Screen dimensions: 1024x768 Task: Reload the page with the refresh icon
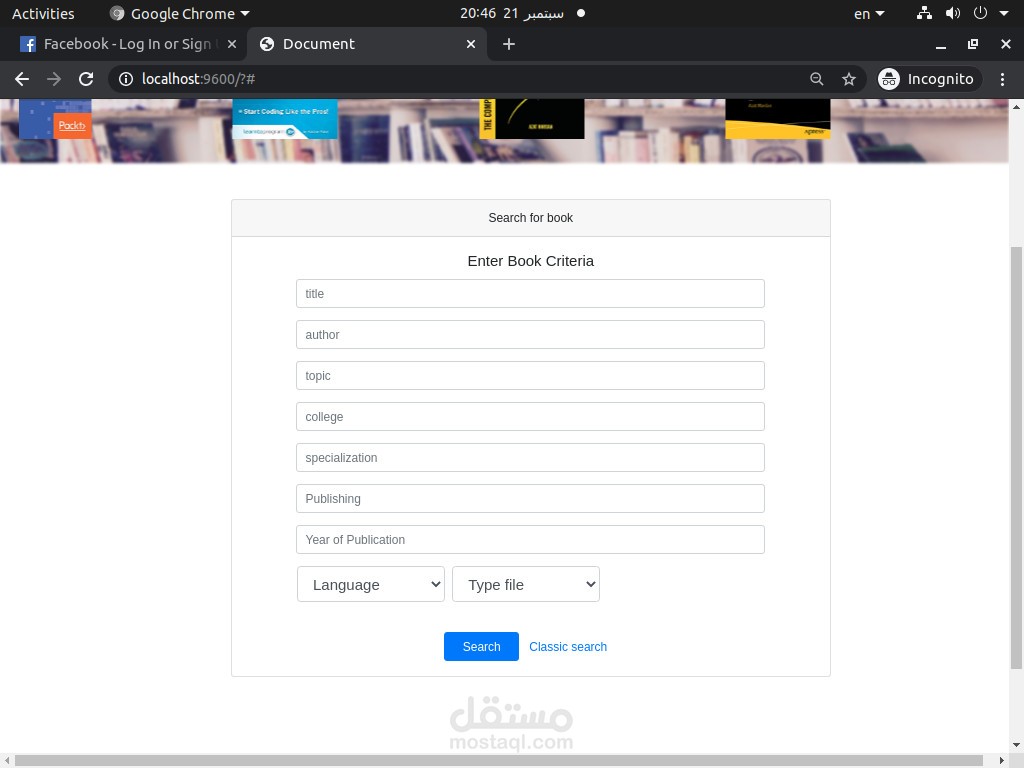[x=86, y=79]
